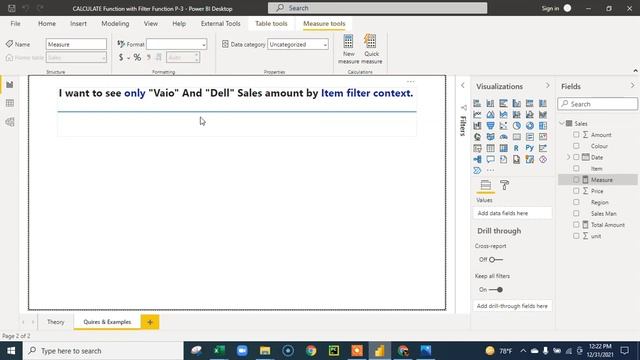640x360 pixels.
Task: Click the New measure button
Action: 349,49
